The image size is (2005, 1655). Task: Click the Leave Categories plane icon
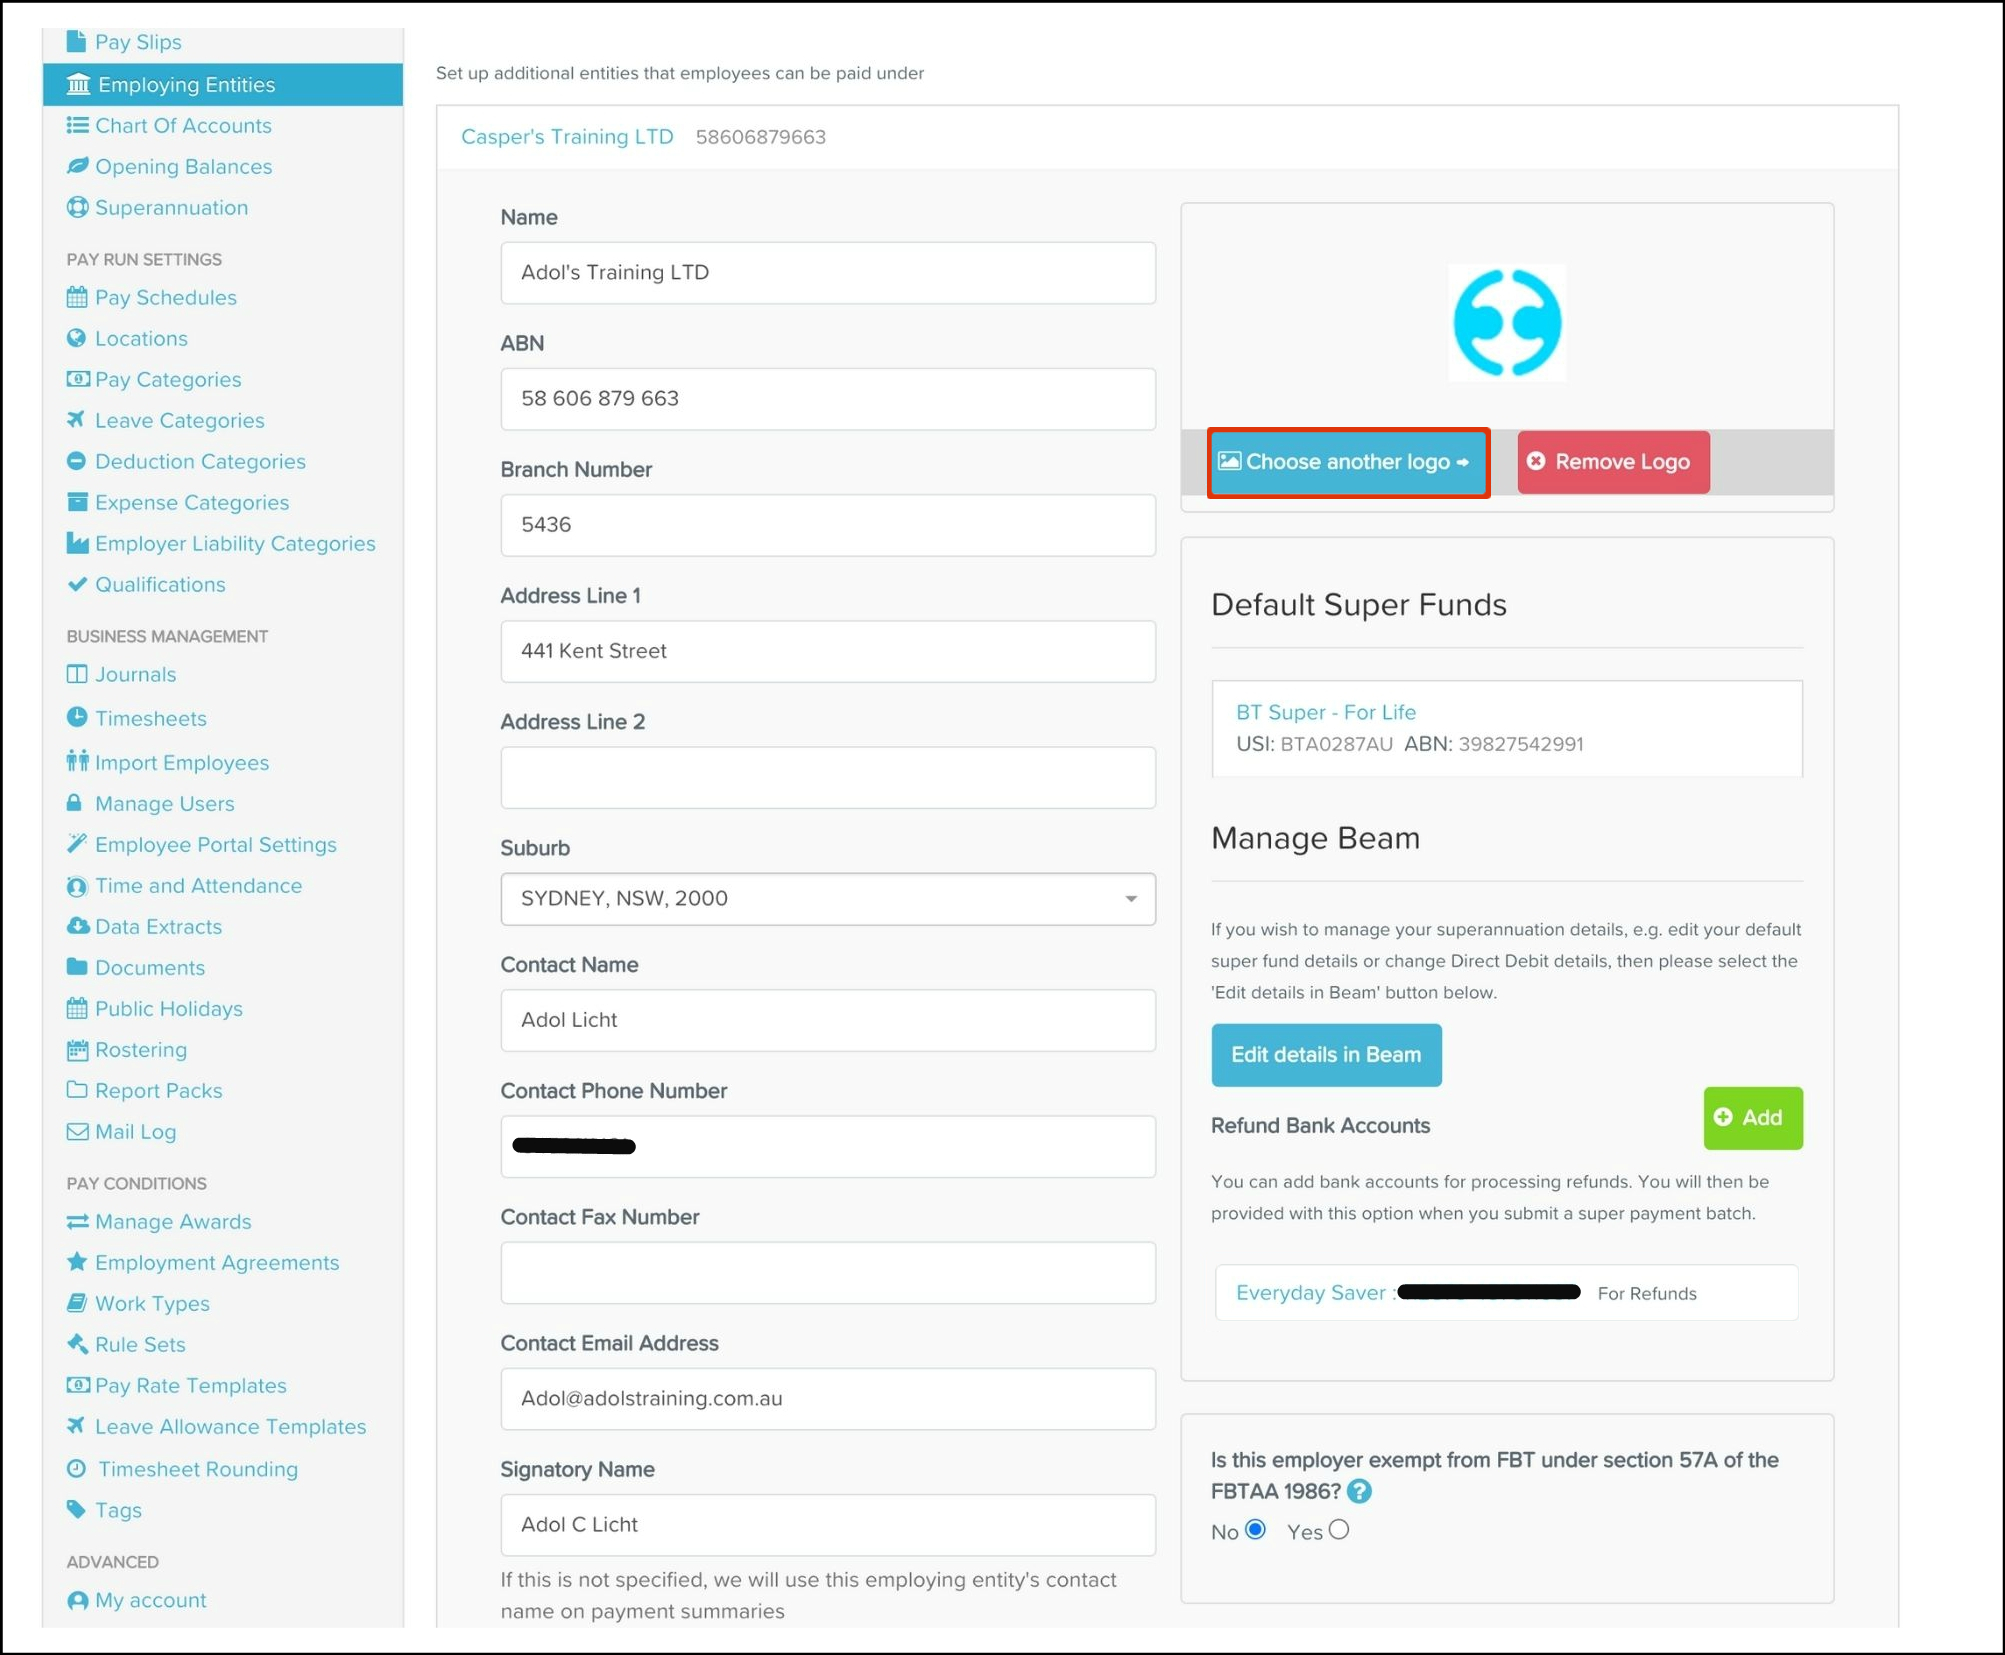click(x=76, y=420)
